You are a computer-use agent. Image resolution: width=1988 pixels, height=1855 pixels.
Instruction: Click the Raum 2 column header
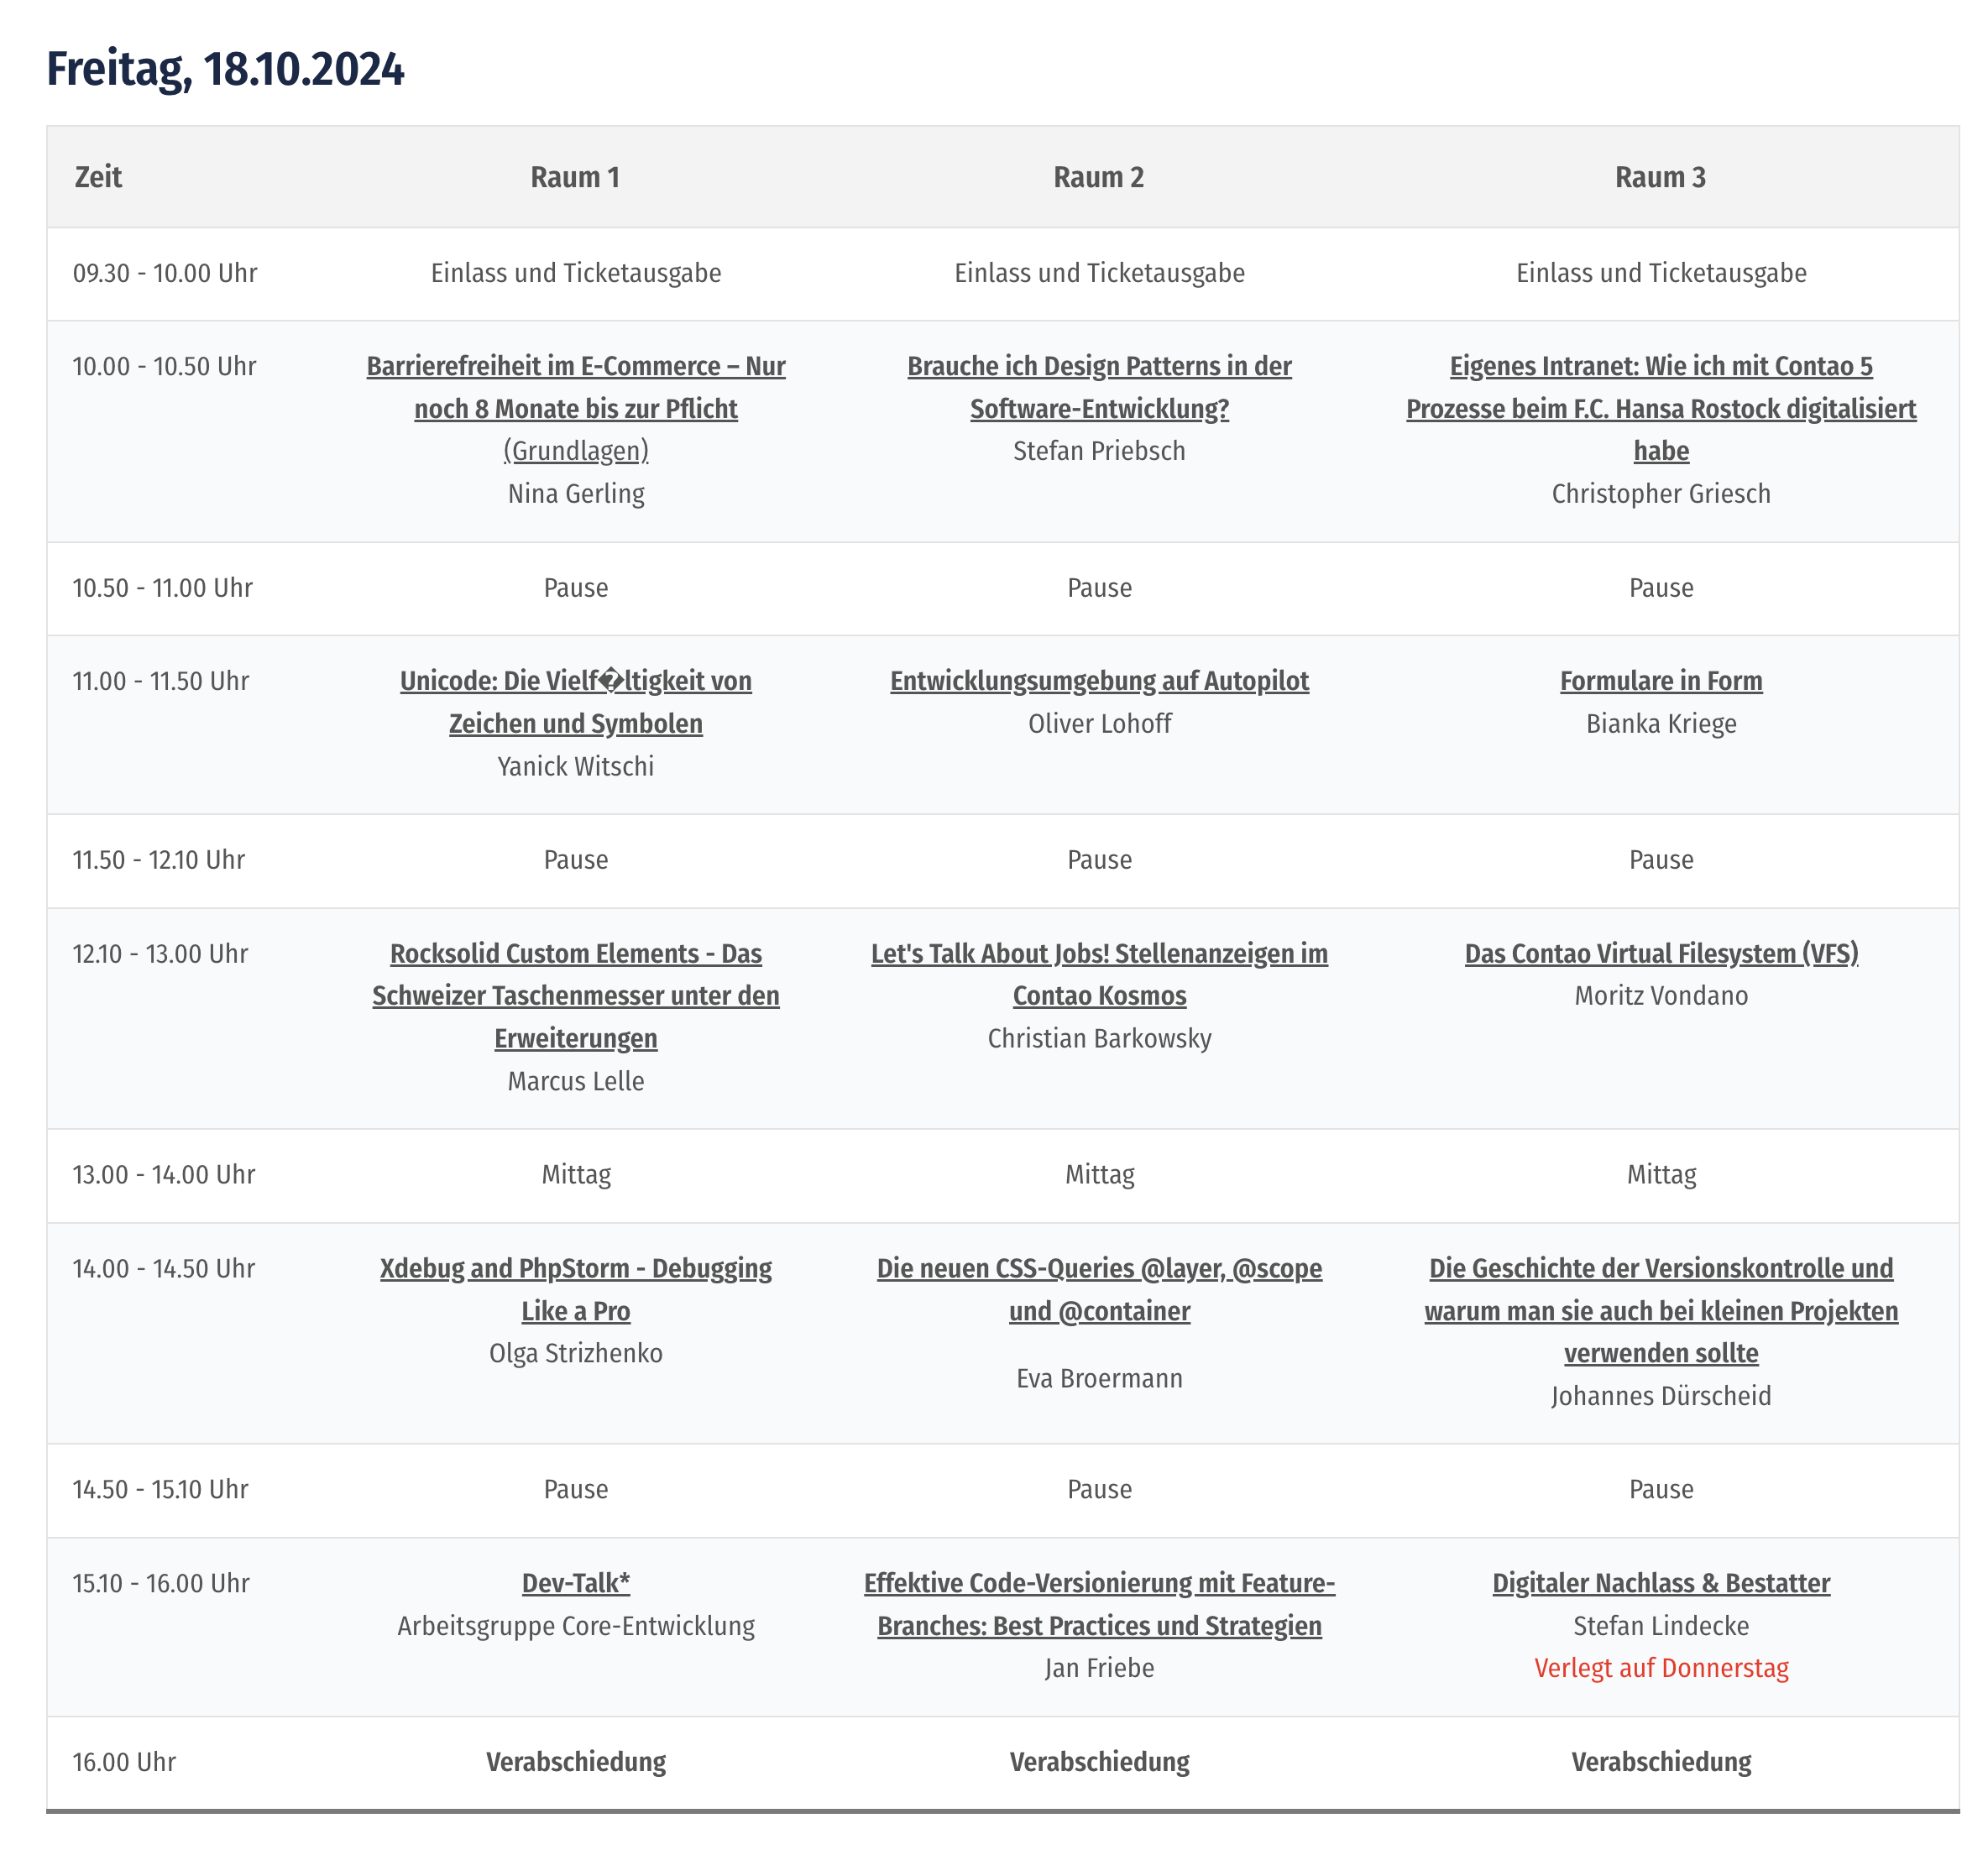click(1099, 177)
